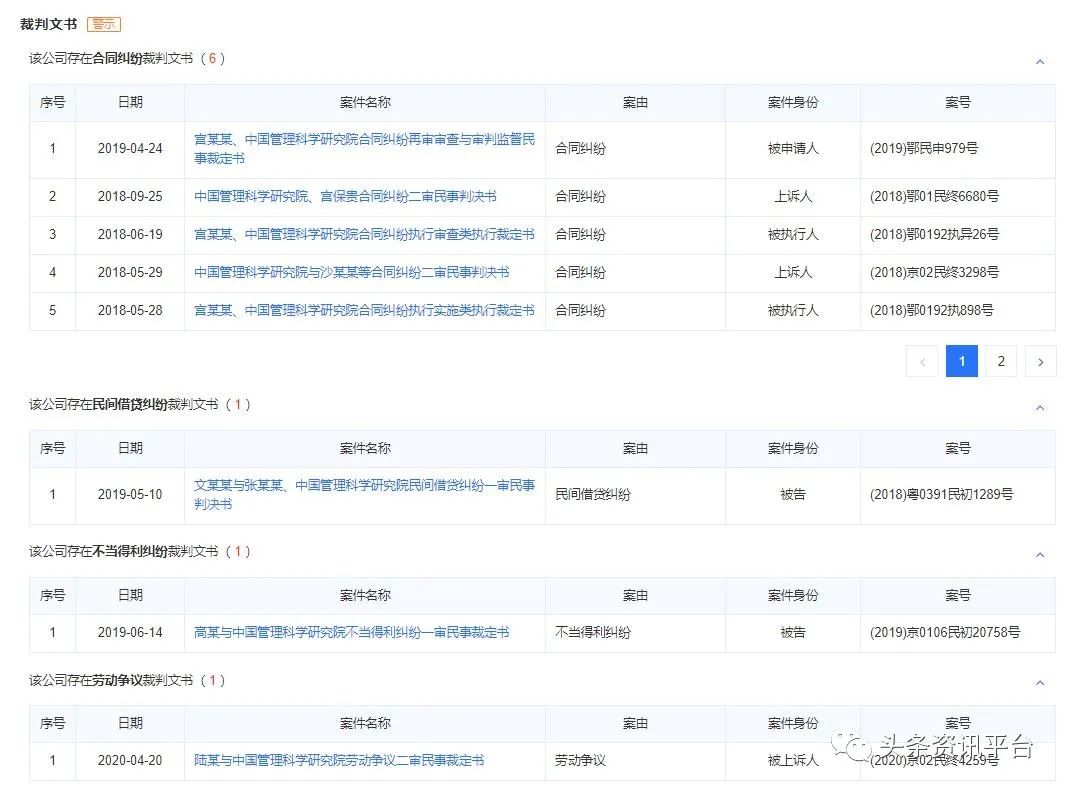Click the case number (2019)鄂民申979号

(923, 149)
